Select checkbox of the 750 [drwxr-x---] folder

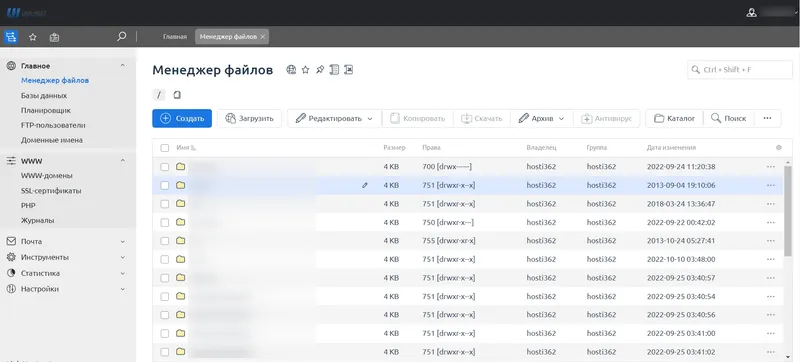click(164, 222)
